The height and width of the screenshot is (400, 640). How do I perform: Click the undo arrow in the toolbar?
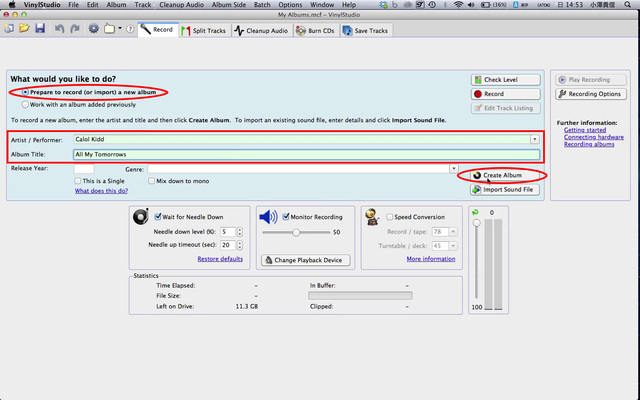click(59, 29)
